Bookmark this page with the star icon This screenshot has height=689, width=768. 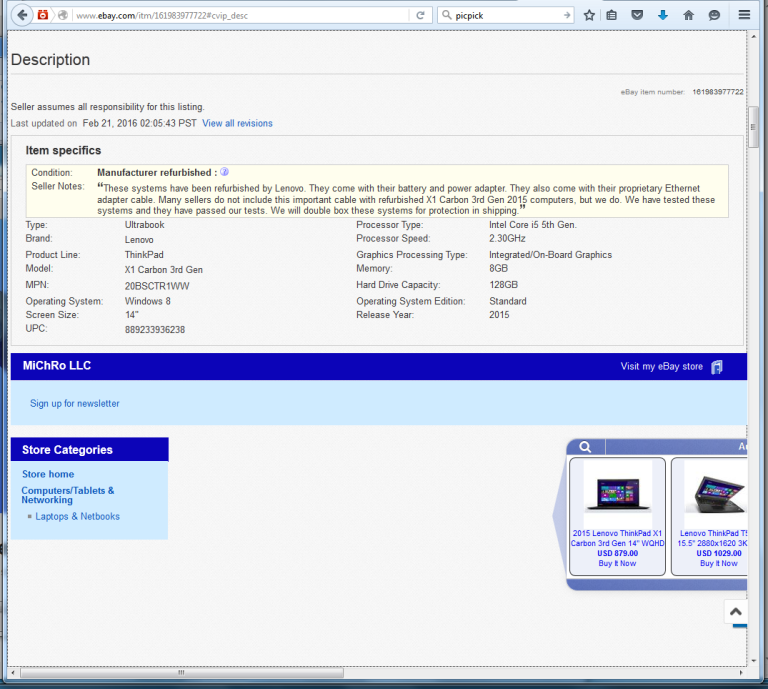[x=589, y=15]
